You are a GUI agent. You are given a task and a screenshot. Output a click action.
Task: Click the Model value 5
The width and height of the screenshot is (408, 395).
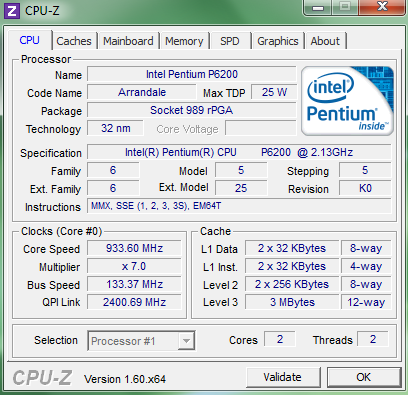tap(241, 170)
